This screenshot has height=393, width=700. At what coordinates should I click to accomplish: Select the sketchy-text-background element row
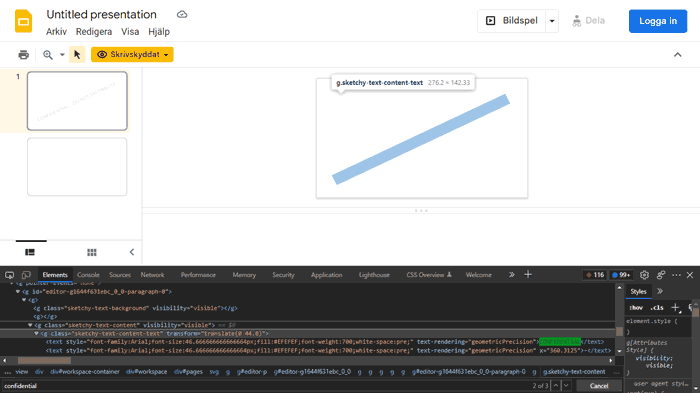[135, 308]
